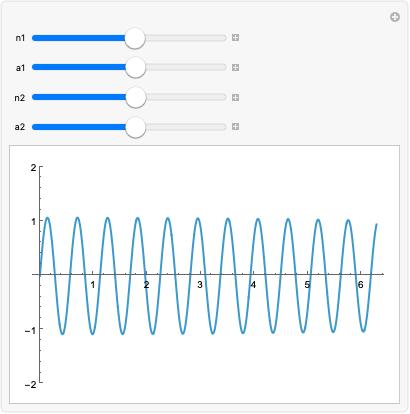Click the n1 slider thumb
The width and height of the screenshot is (410, 414).
point(135,38)
